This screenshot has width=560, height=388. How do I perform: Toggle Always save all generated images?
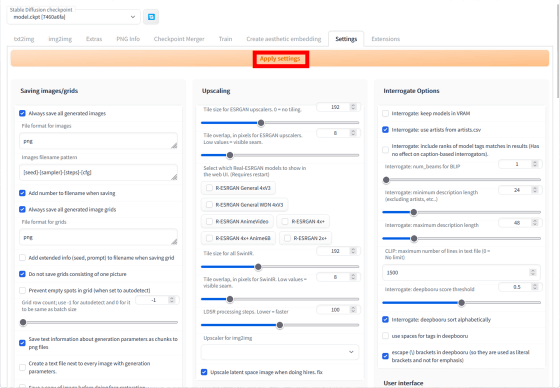tap(22, 113)
